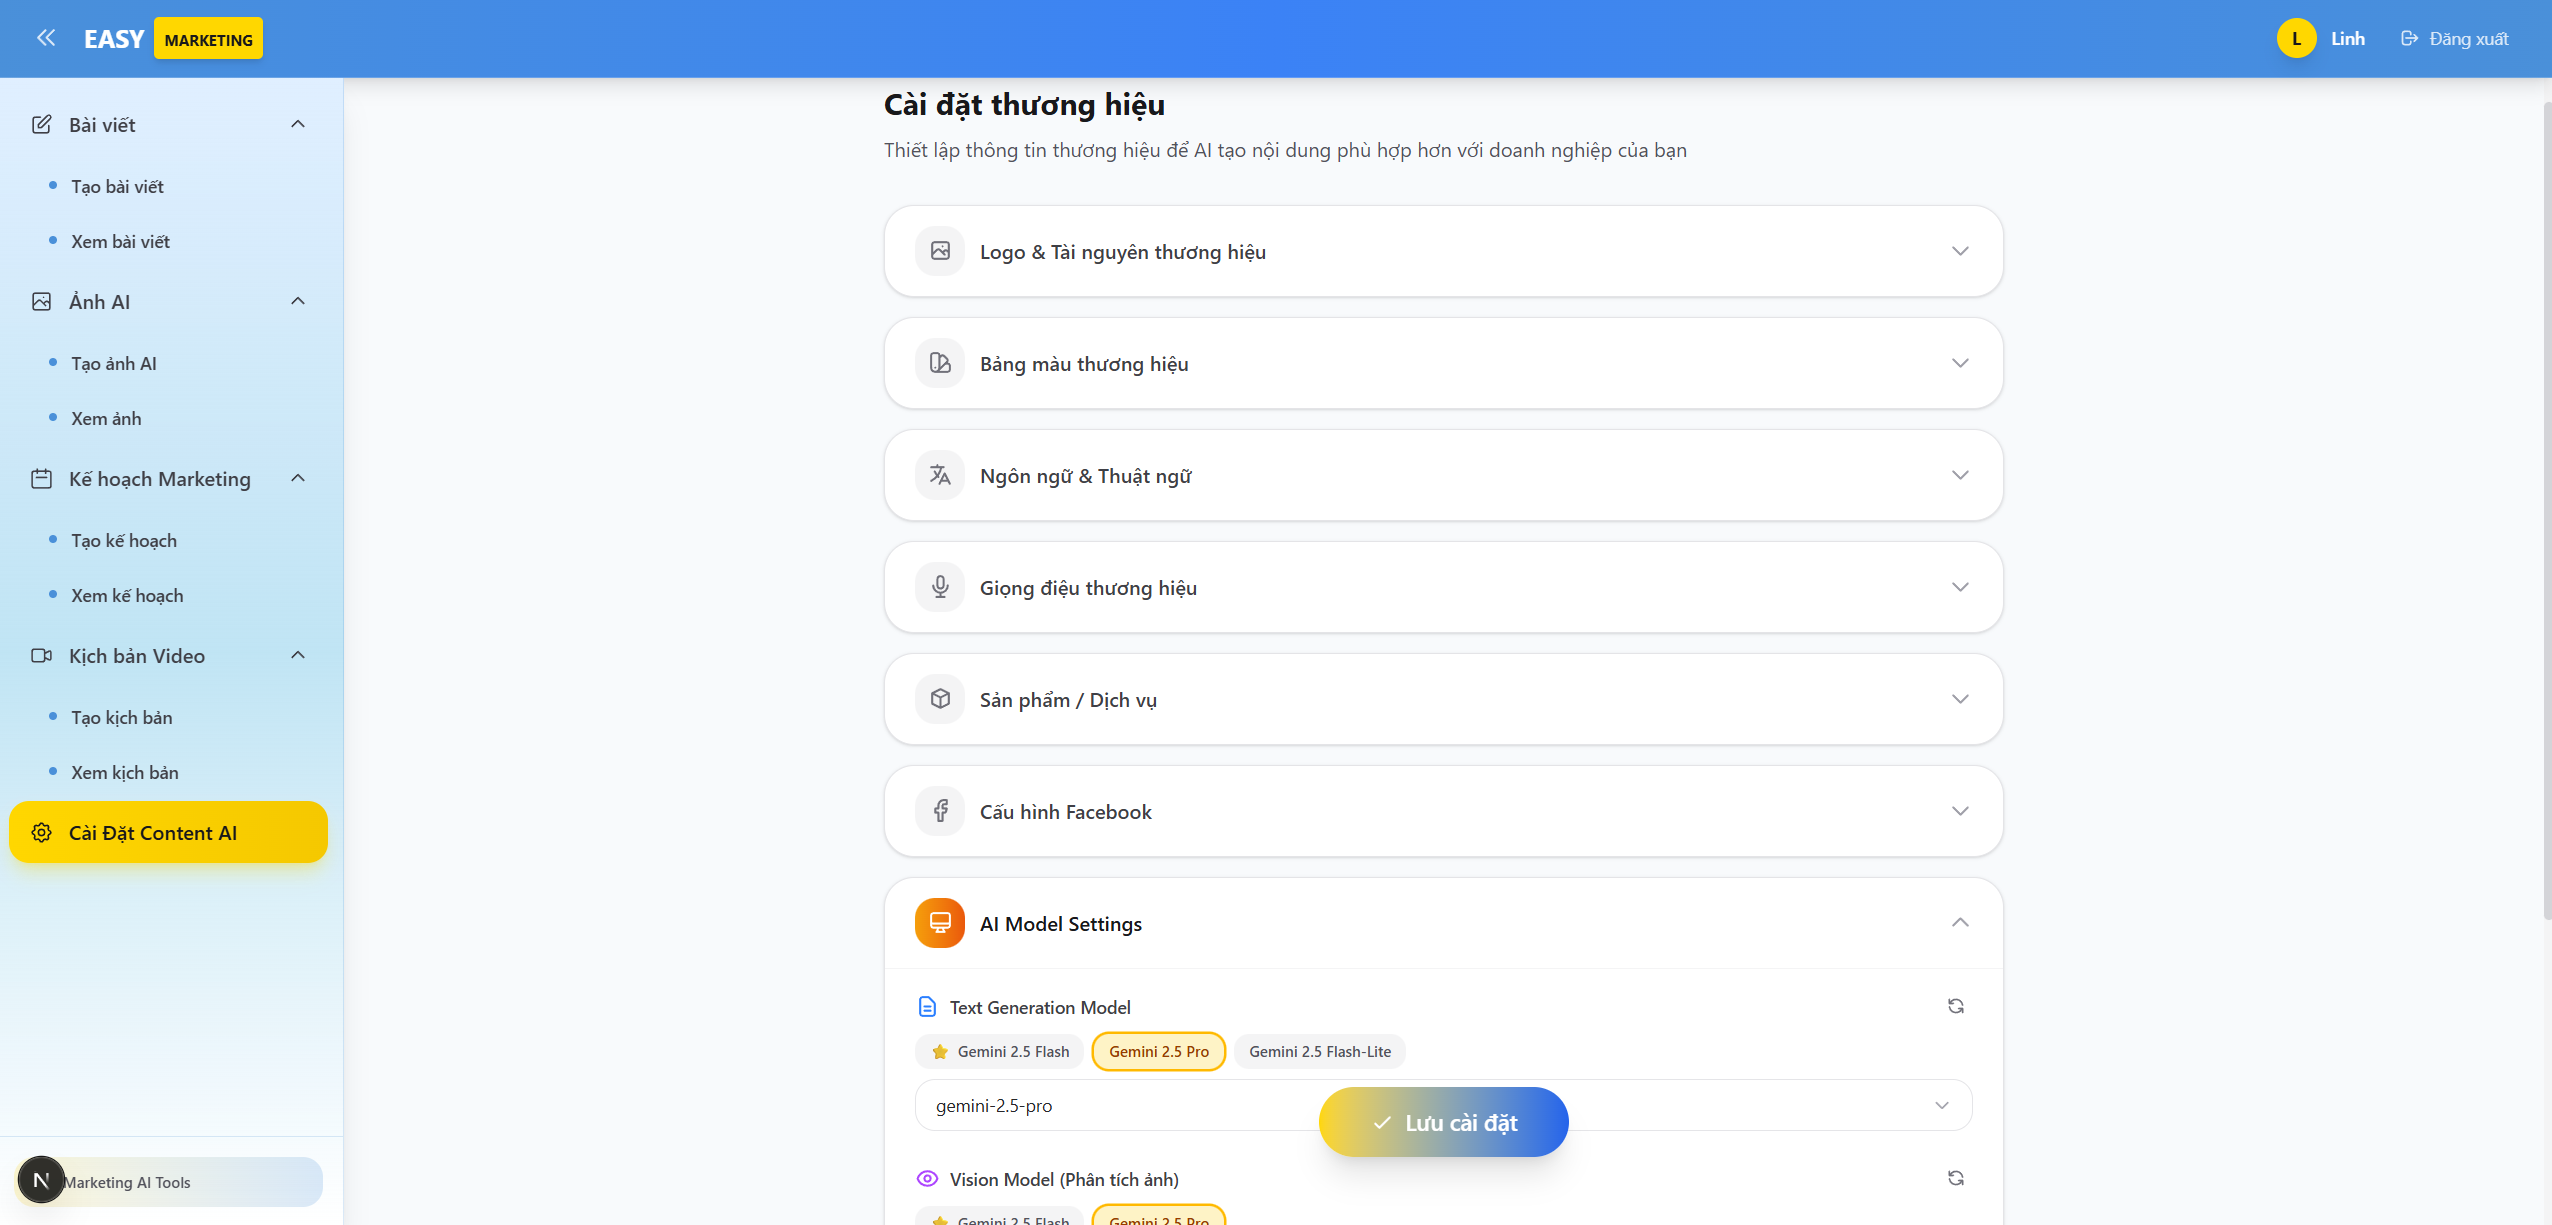Select the Gemini 2.5 Pro text model chip
Screen dimensions: 2552x1225
pos(1158,1051)
